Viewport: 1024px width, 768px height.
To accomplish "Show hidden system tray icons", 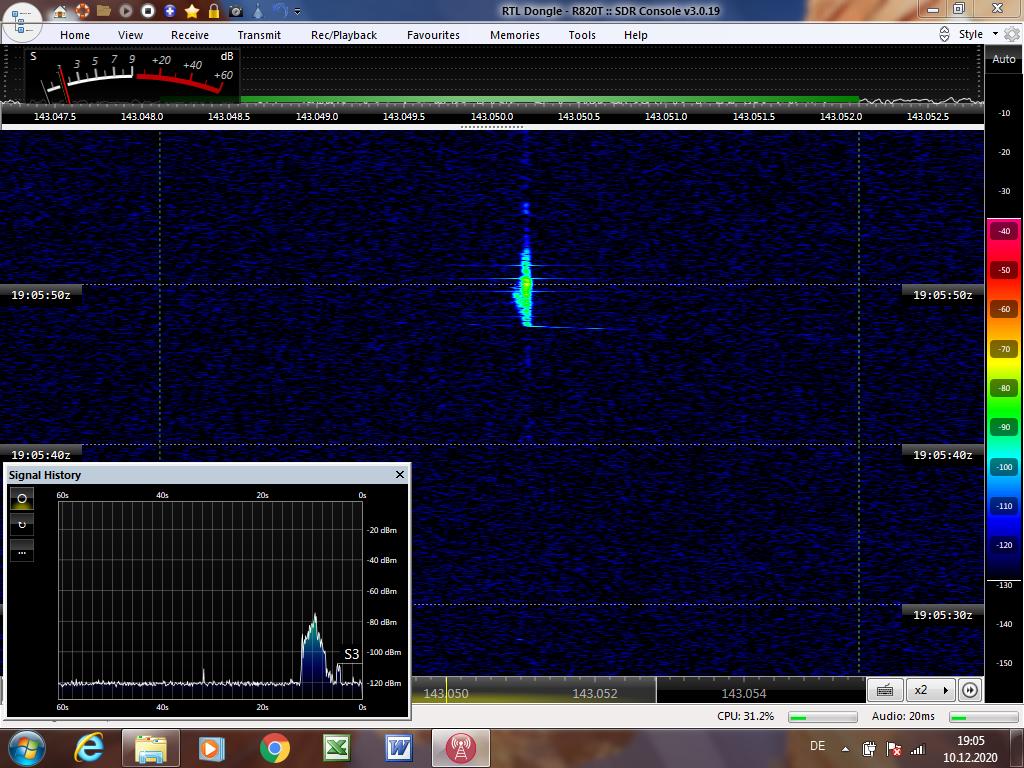I will point(846,749).
